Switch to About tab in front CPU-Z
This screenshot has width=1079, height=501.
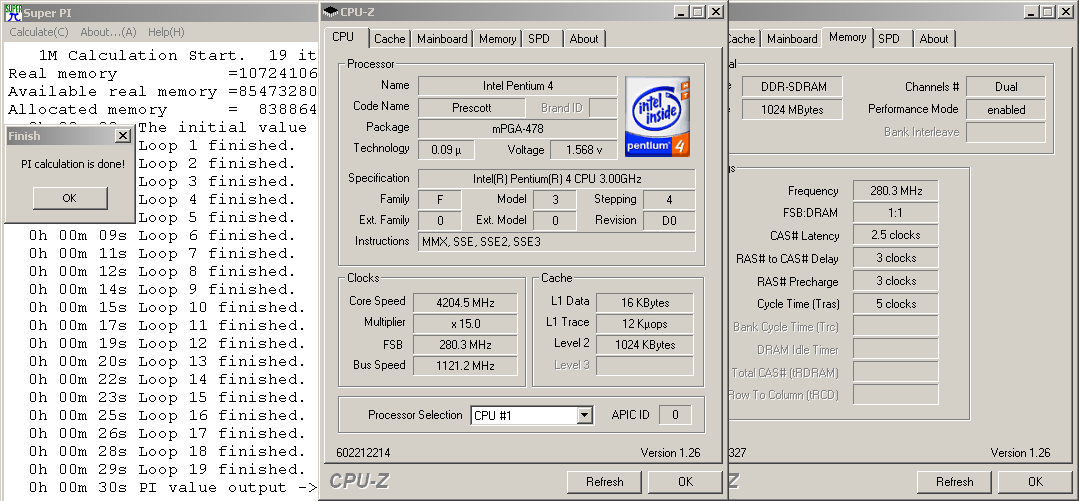[584, 39]
